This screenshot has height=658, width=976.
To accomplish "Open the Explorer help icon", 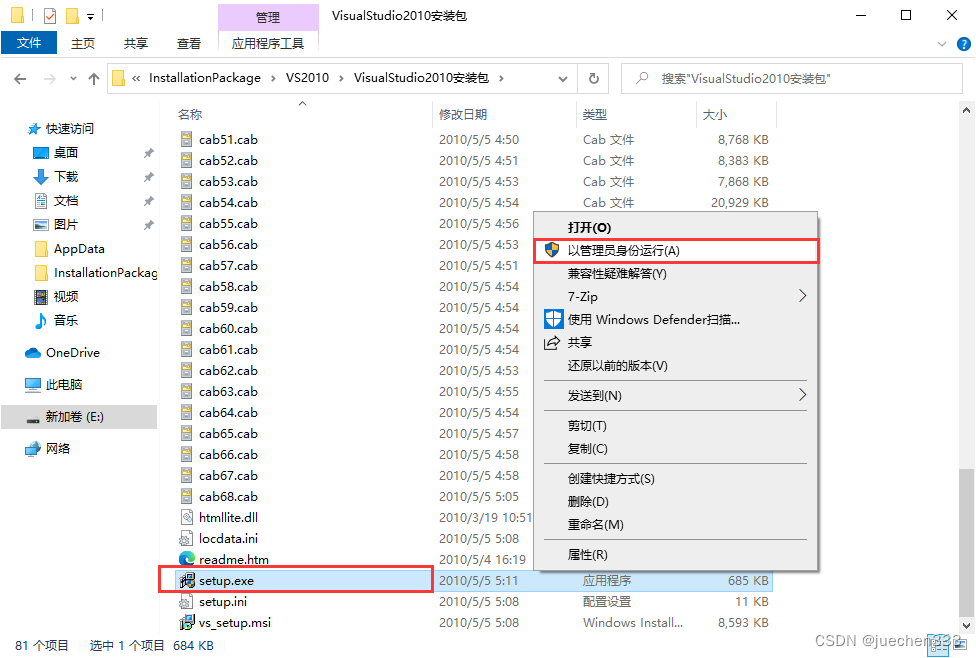I will pyautogui.click(x=964, y=44).
